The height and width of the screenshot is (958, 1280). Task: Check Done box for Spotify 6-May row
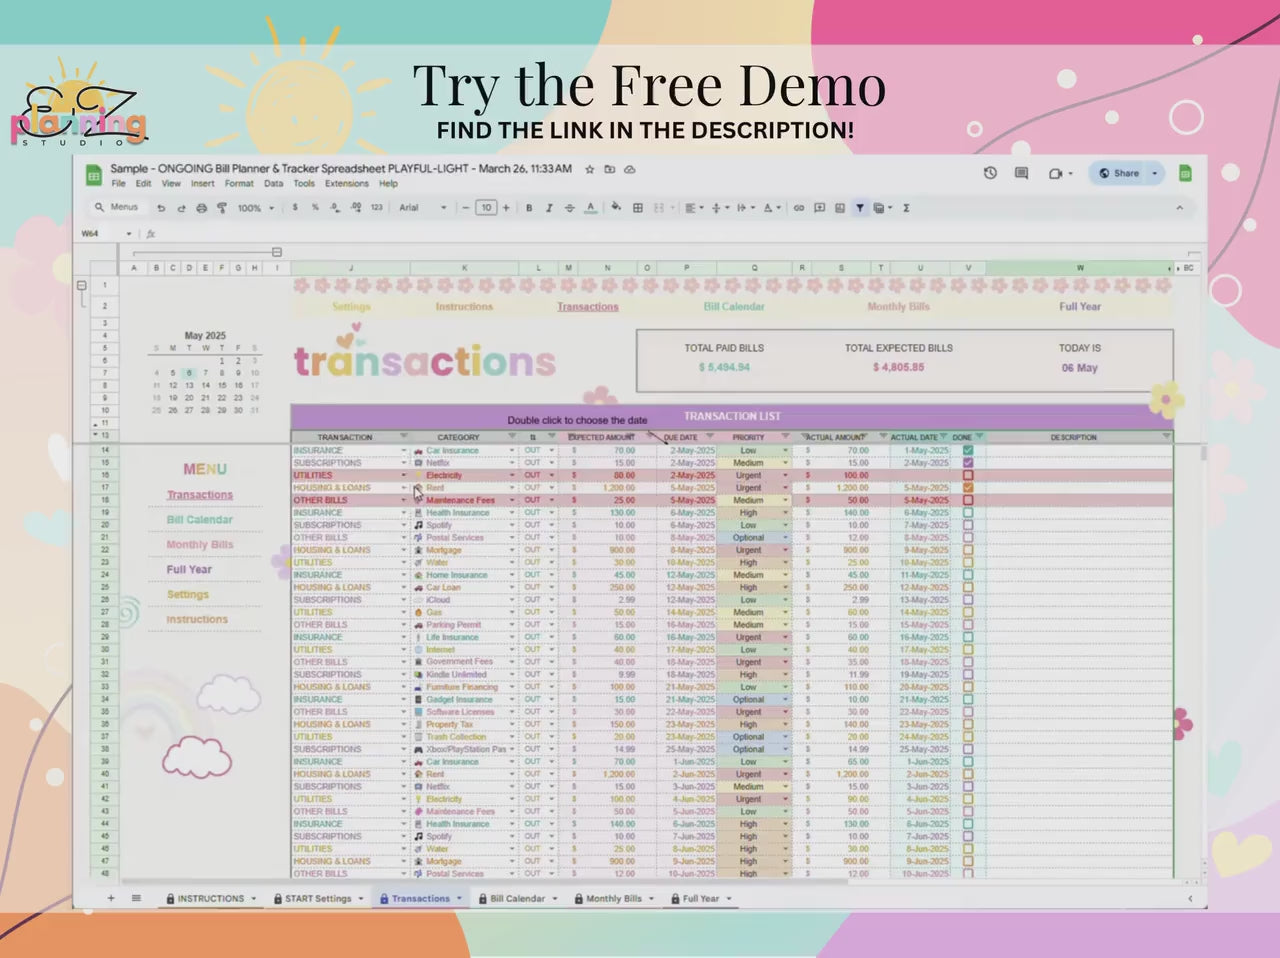click(x=968, y=525)
